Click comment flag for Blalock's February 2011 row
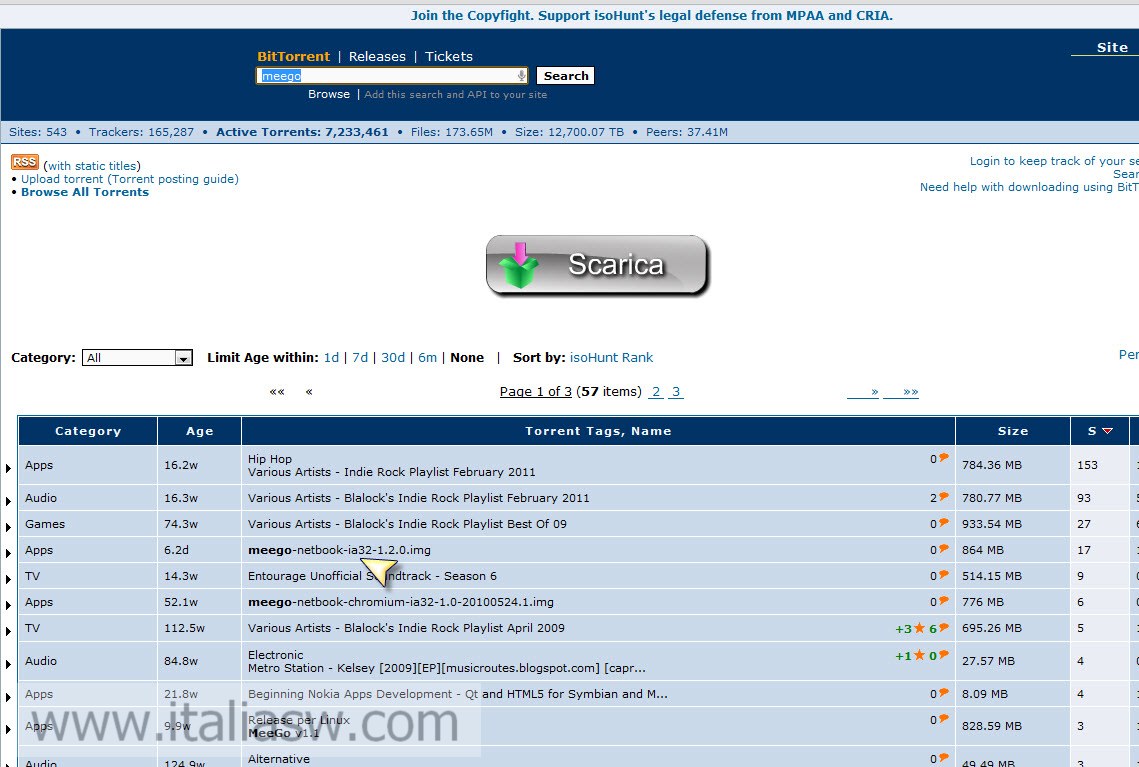 pos(944,497)
